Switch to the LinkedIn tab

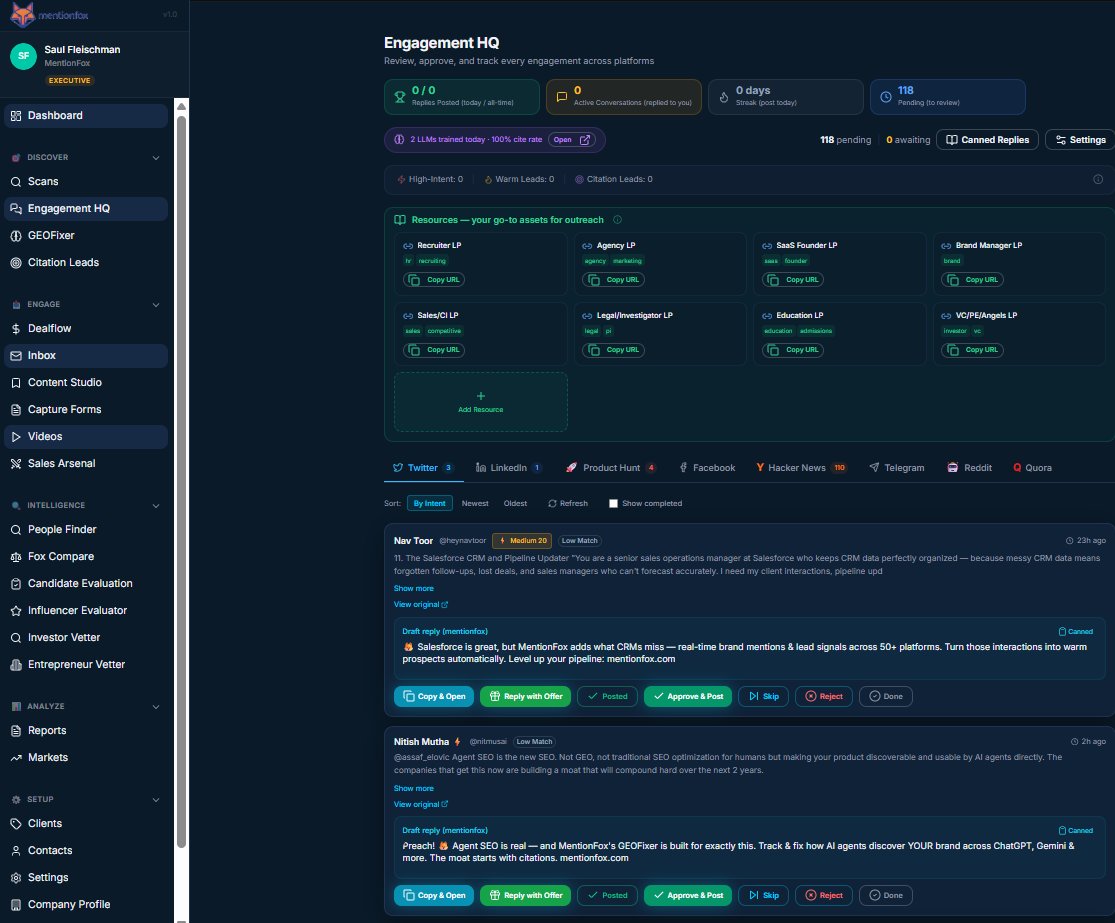[508, 468]
